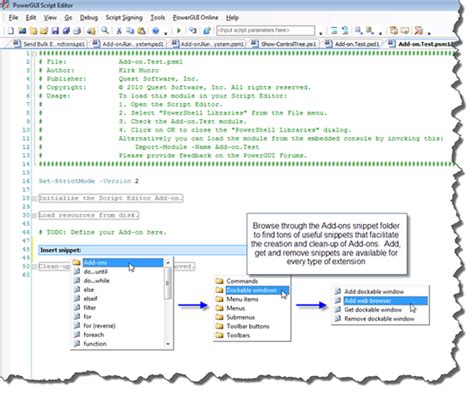
Task: Click the Paste clipboard icon
Action: pyautogui.click(x=141, y=31)
